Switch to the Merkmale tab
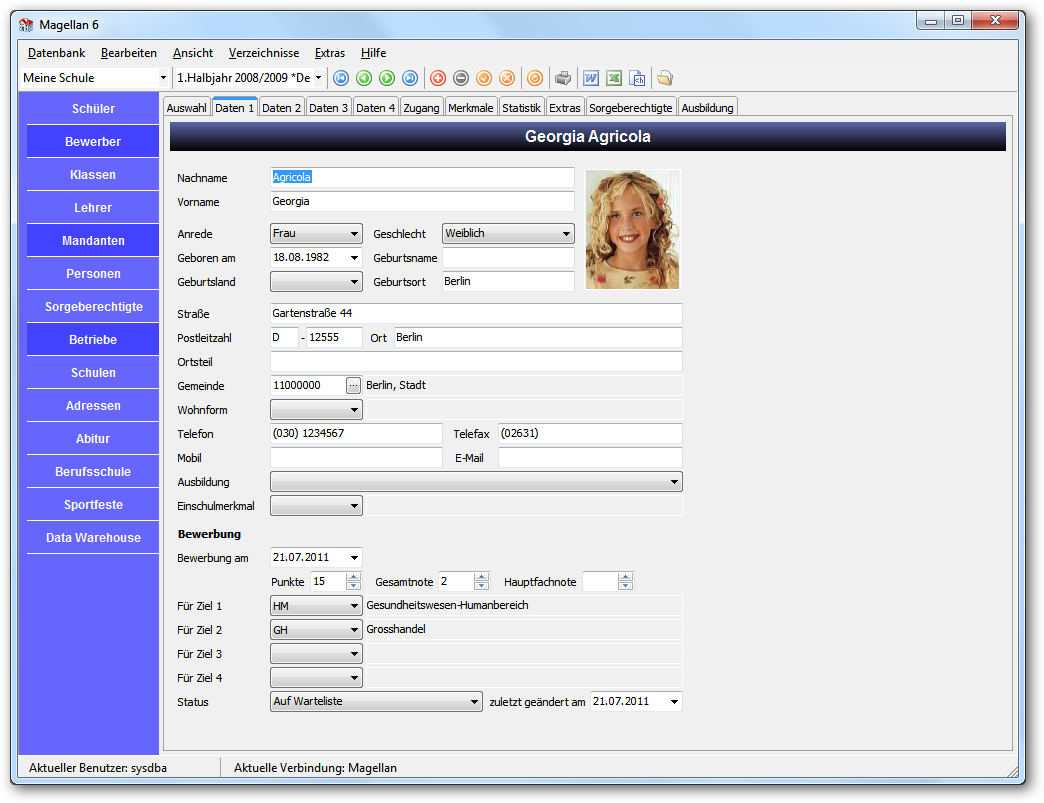1044x803 pixels. point(471,108)
